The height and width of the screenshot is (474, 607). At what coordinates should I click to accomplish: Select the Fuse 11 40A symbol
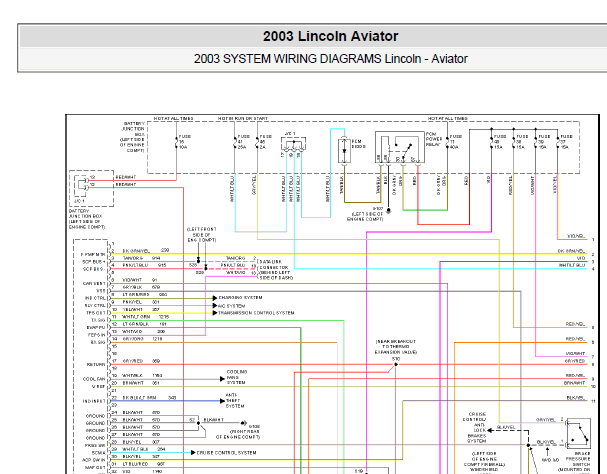[x=448, y=142]
